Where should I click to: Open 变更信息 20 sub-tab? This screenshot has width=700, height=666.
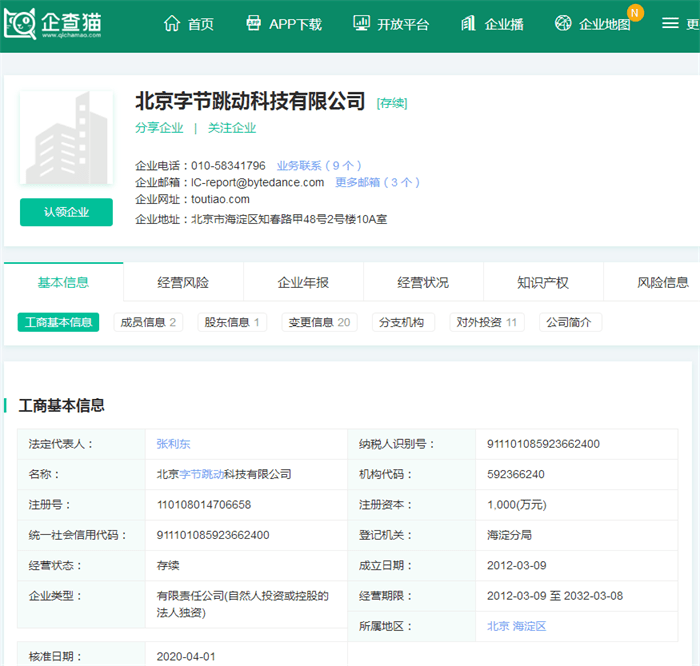[x=319, y=322]
